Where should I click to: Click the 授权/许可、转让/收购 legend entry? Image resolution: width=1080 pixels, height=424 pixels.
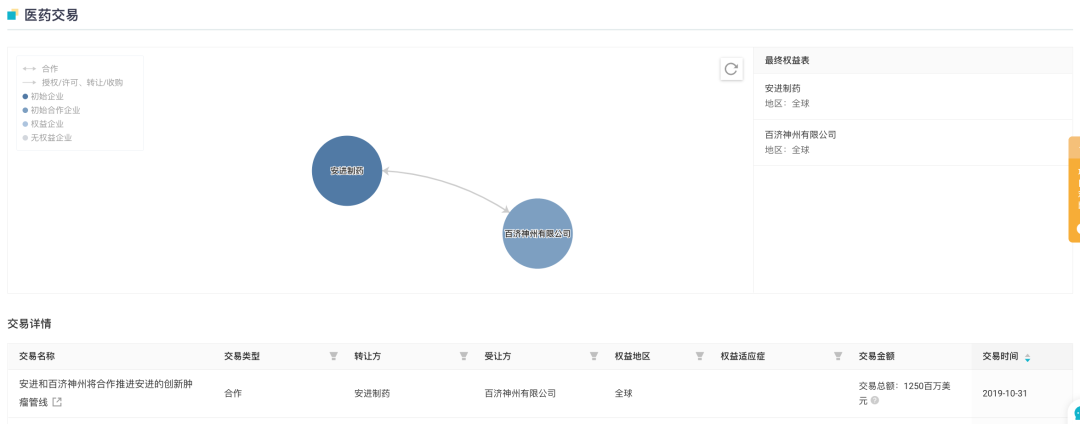pos(73,83)
